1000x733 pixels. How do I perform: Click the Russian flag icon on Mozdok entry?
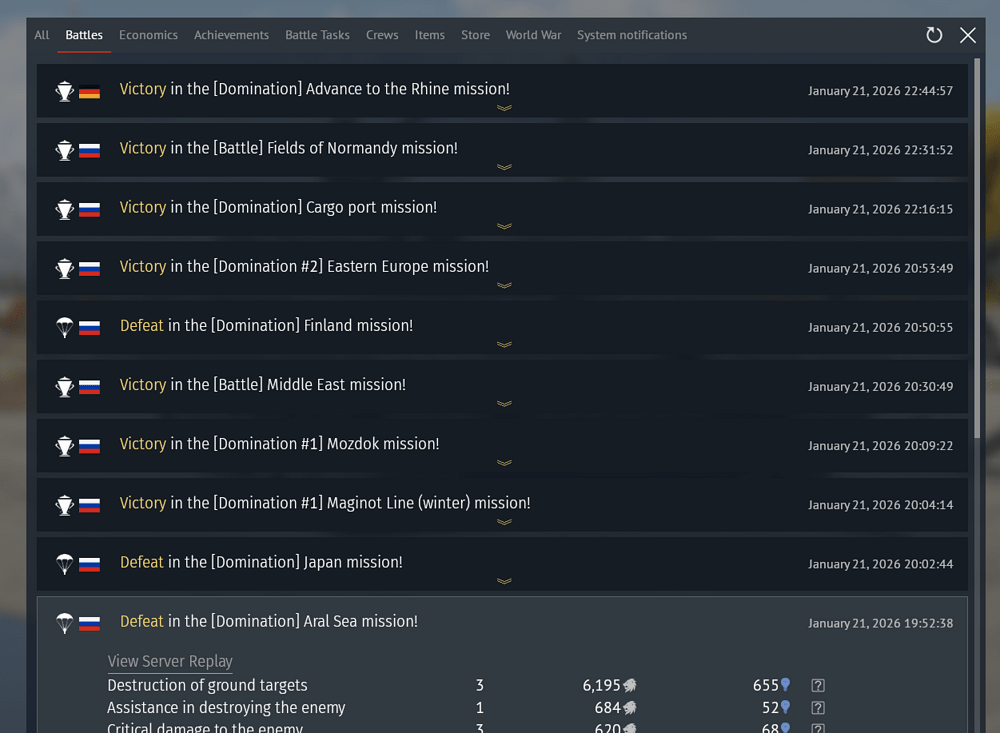pyautogui.click(x=89, y=445)
